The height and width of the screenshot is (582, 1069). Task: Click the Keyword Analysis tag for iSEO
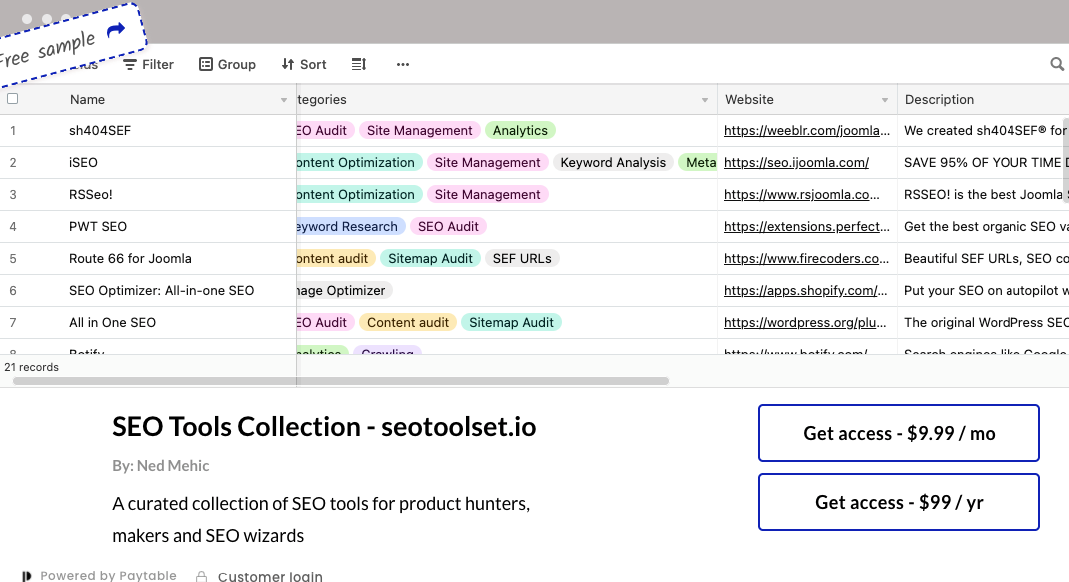613,162
